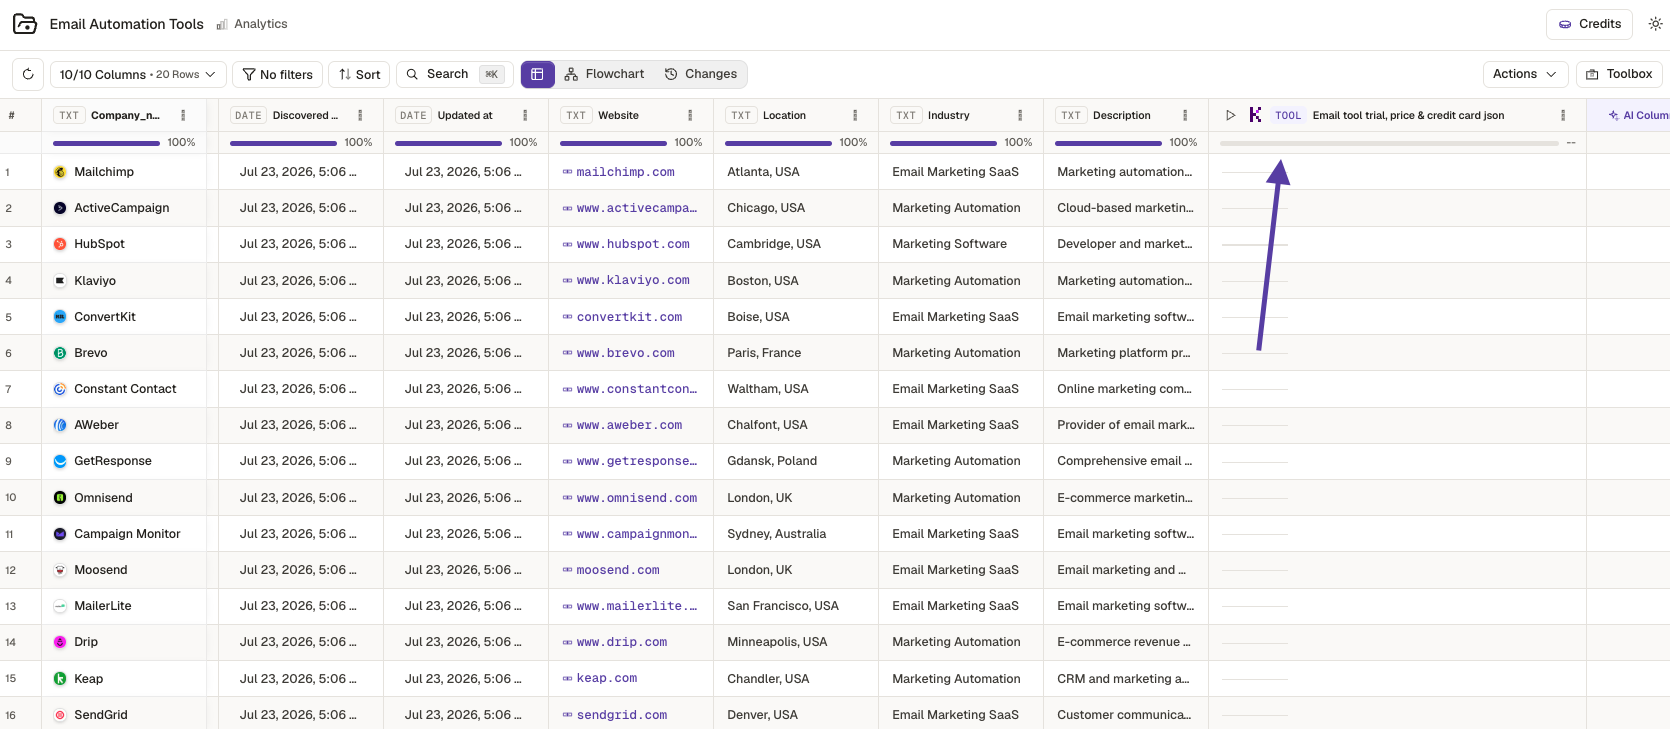Select the Industry column header
The image size is (1670, 729).
[x=960, y=115]
